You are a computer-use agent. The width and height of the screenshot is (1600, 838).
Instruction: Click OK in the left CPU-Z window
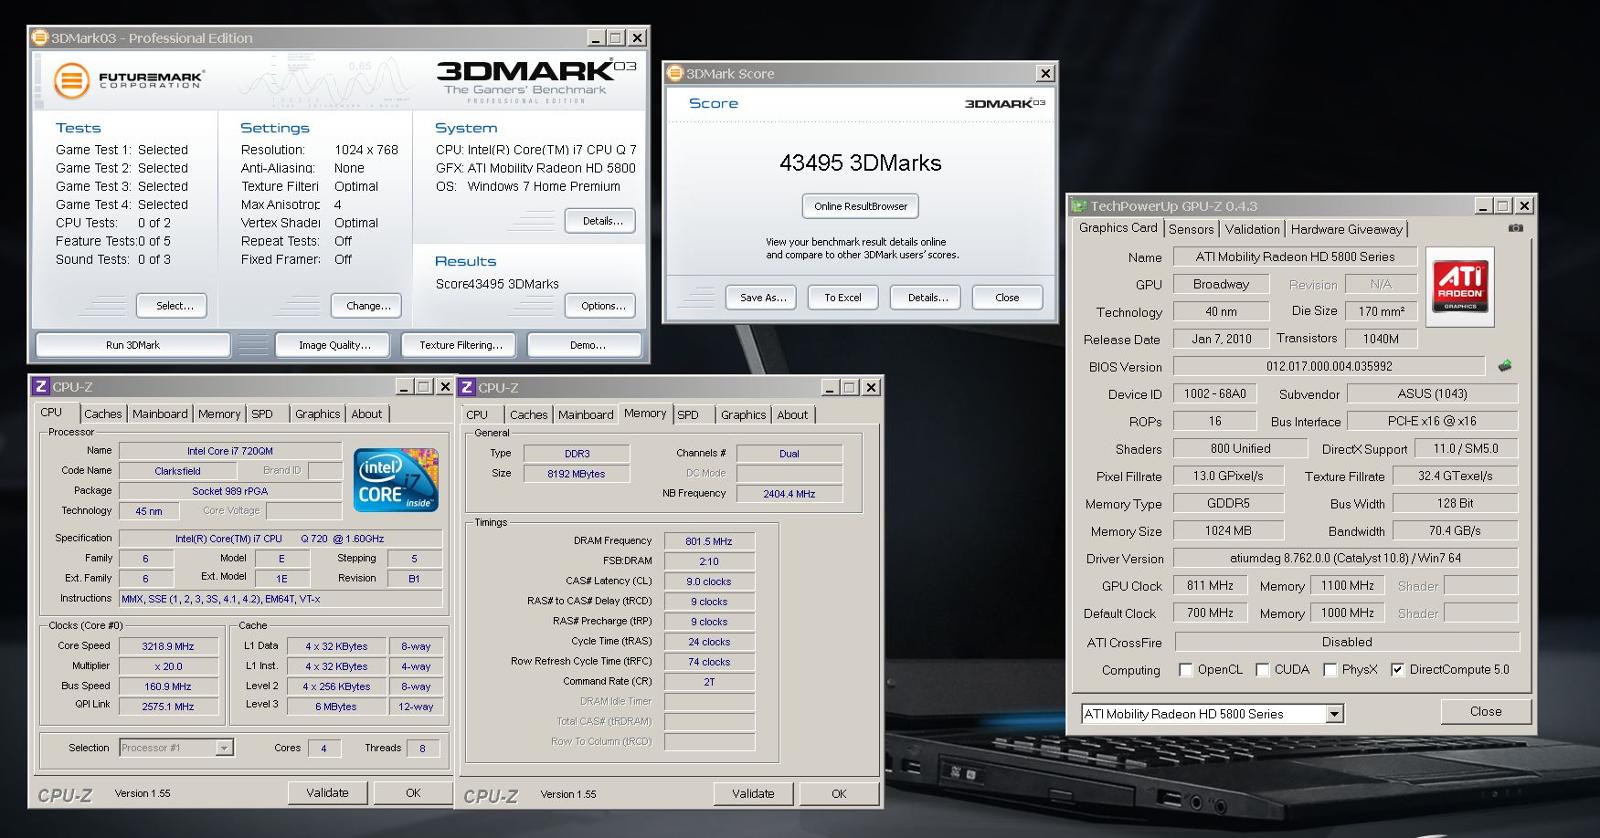click(x=413, y=793)
